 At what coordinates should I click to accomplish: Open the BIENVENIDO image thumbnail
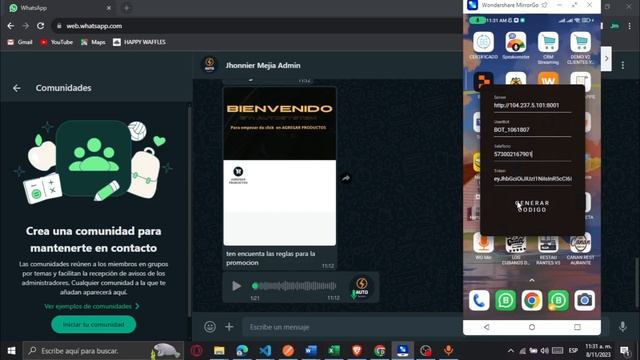[x=280, y=166]
